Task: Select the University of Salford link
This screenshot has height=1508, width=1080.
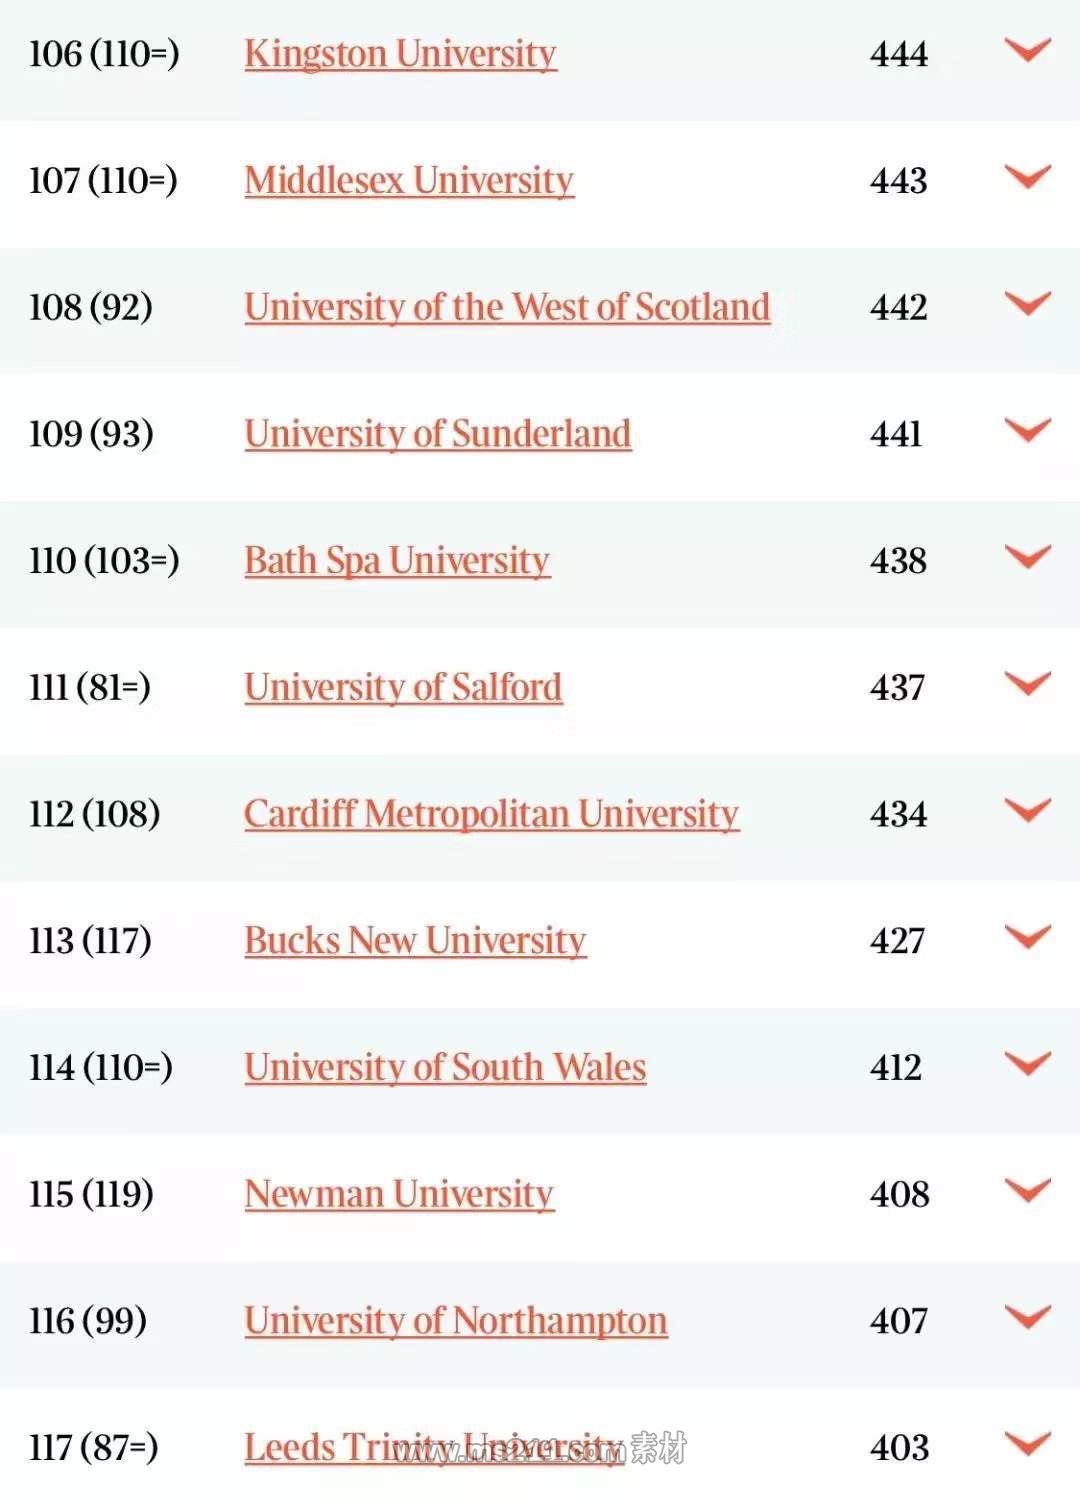Action: [403, 688]
